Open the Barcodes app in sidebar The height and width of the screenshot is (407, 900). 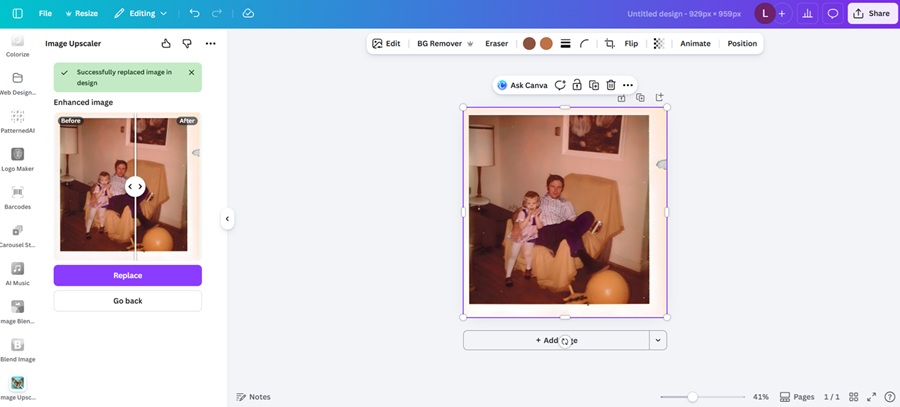coord(18,198)
